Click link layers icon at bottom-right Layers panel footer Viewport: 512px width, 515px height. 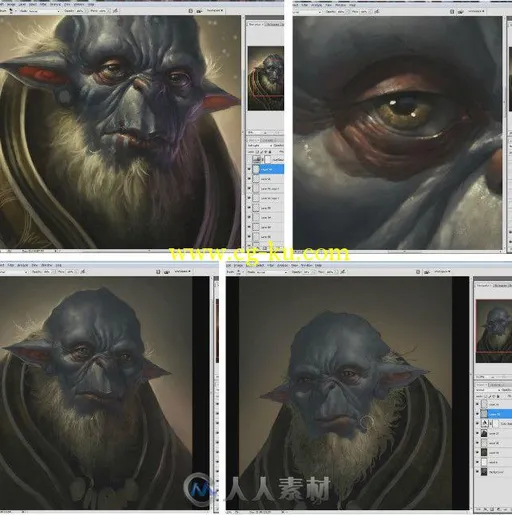(479, 509)
